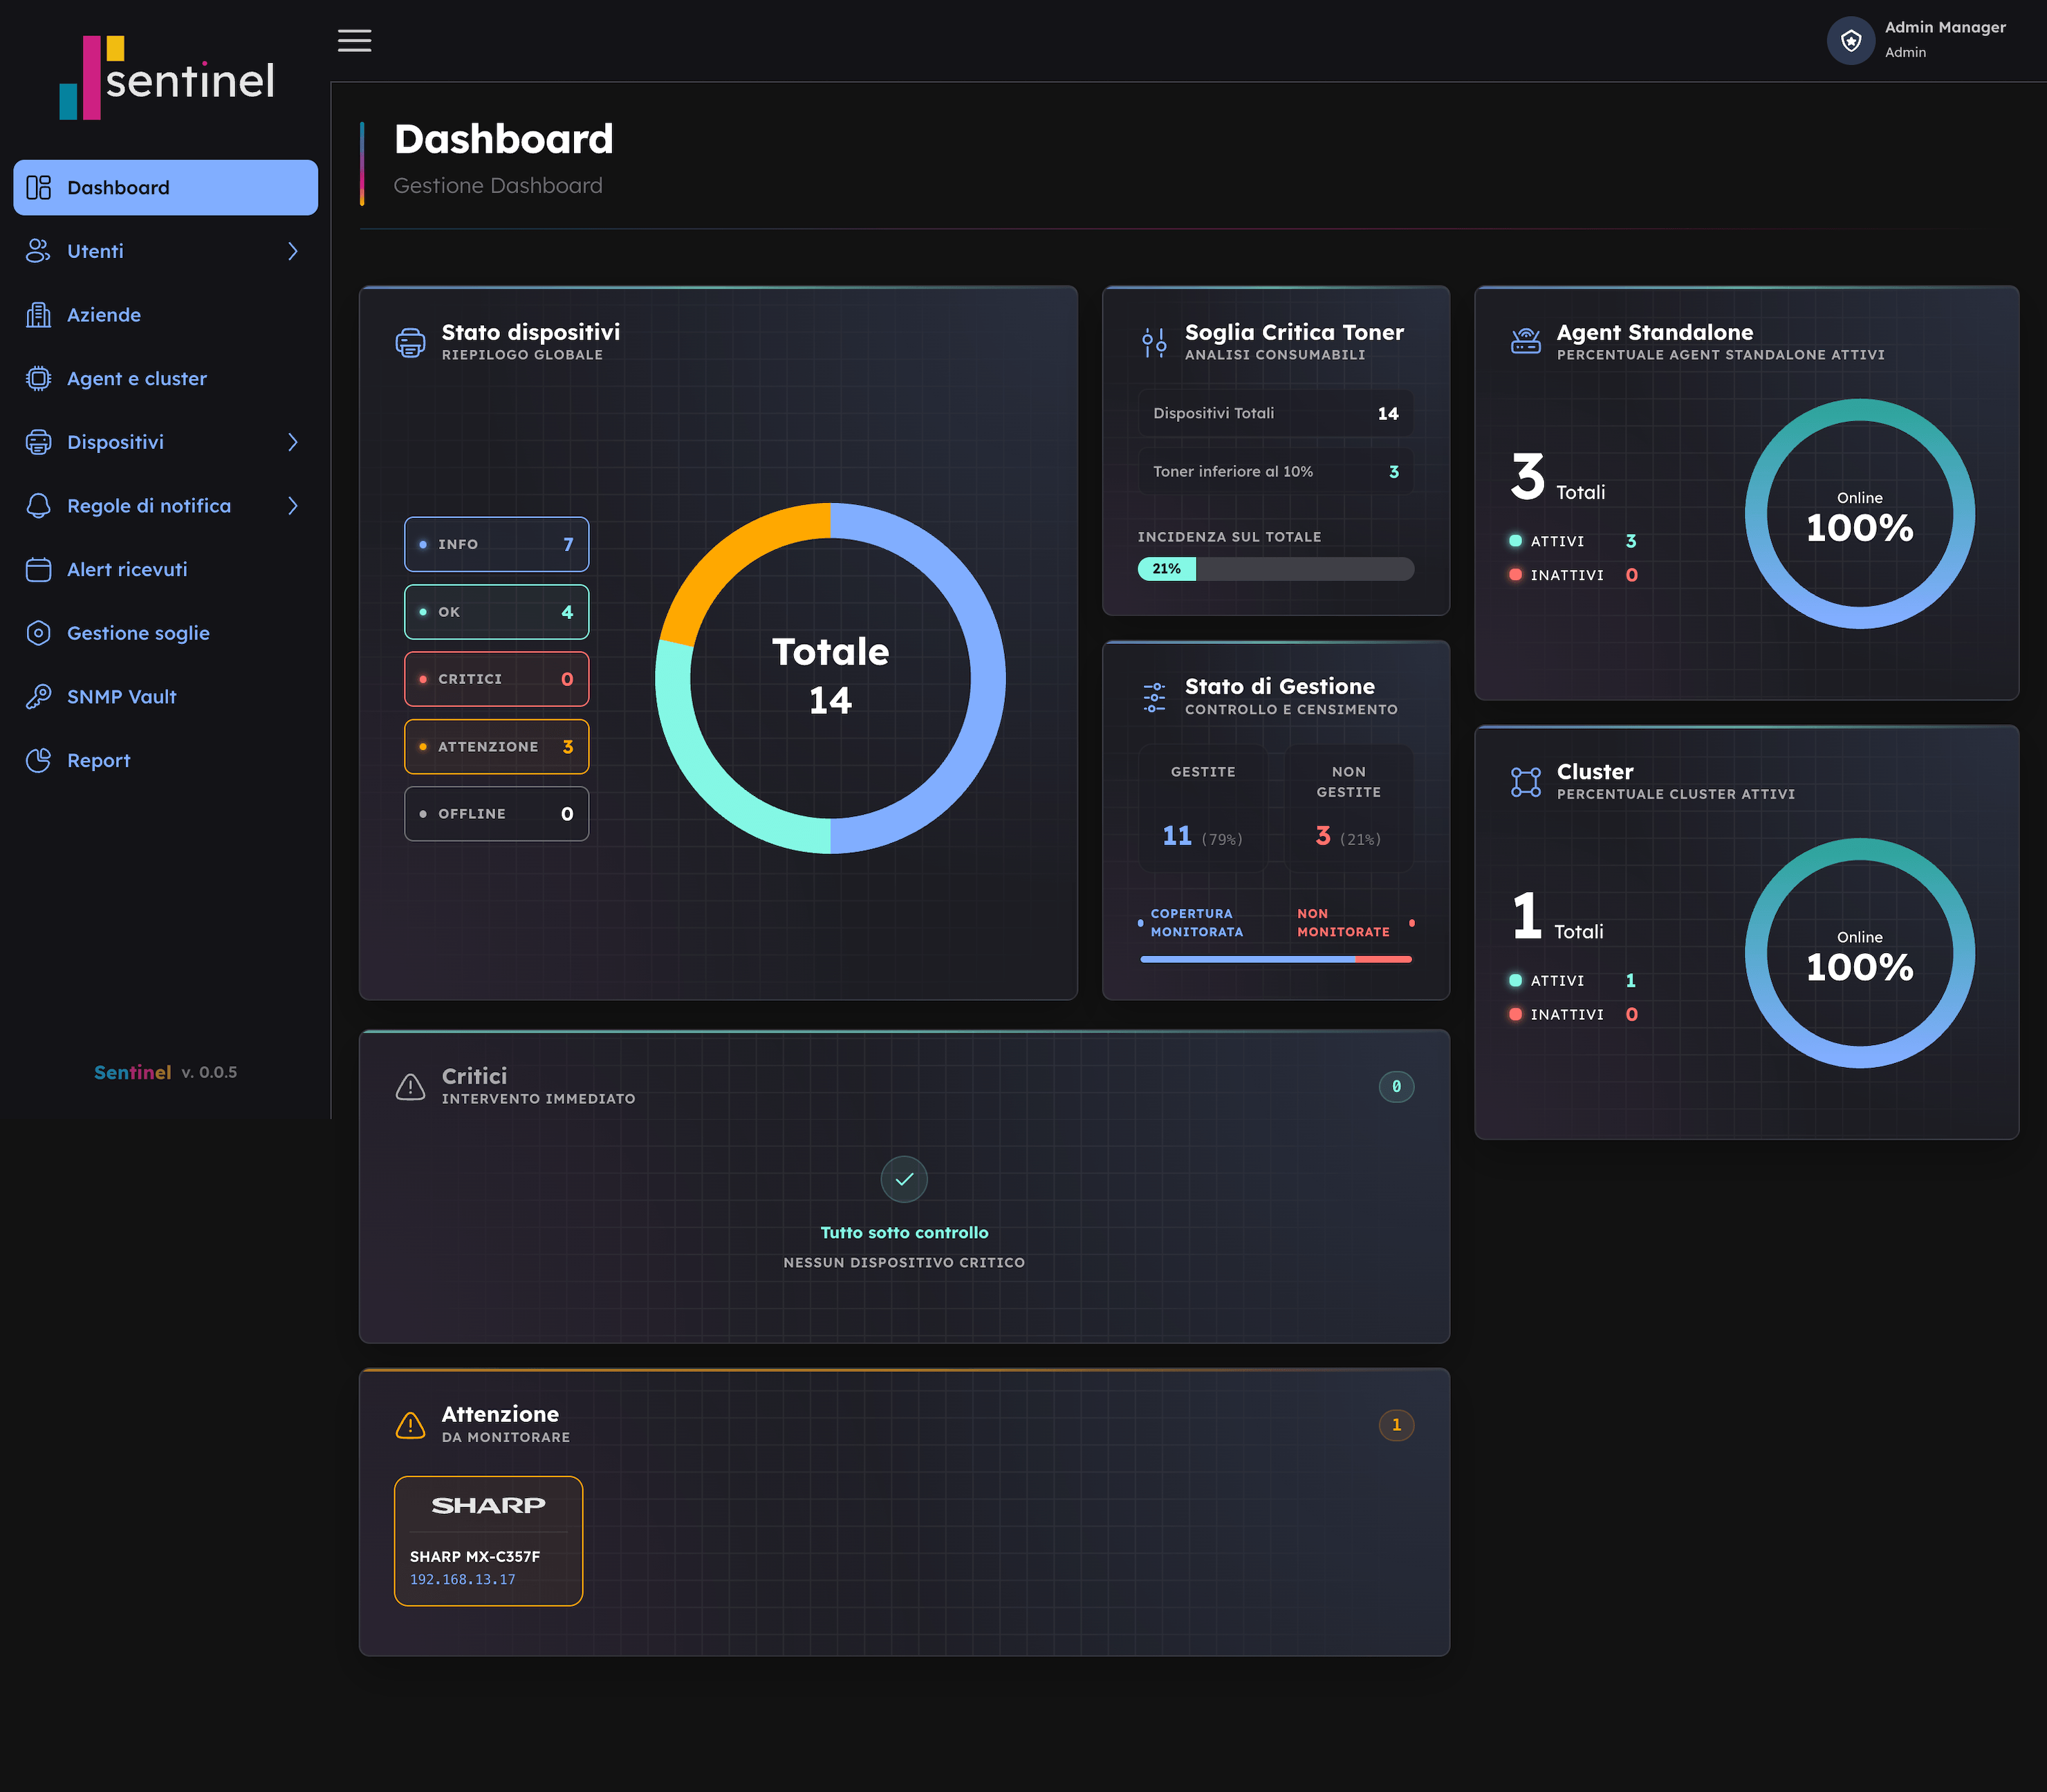Click the SHARP brand logo thumbnail
The image size is (2047, 1792).
(488, 1505)
